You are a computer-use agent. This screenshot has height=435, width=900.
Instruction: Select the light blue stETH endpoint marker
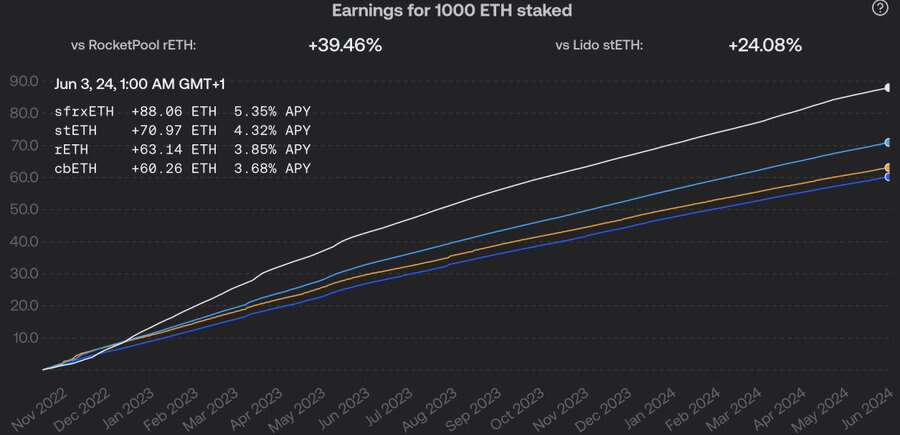(x=887, y=142)
